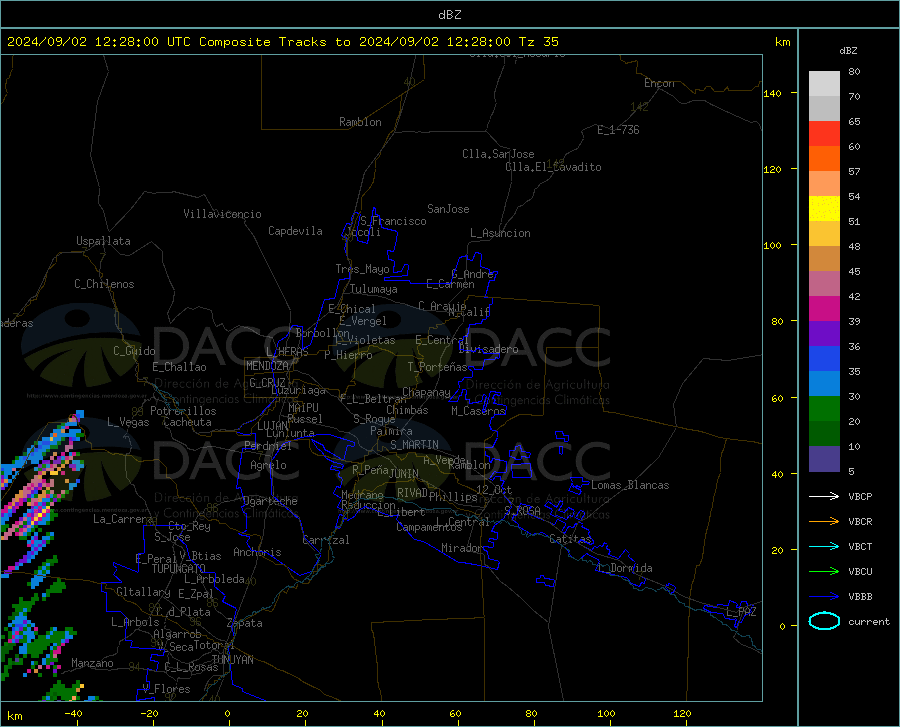Image resolution: width=900 pixels, height=727 pixels.
Task: Click the Encon map label
Action: [x=659, y=83]
